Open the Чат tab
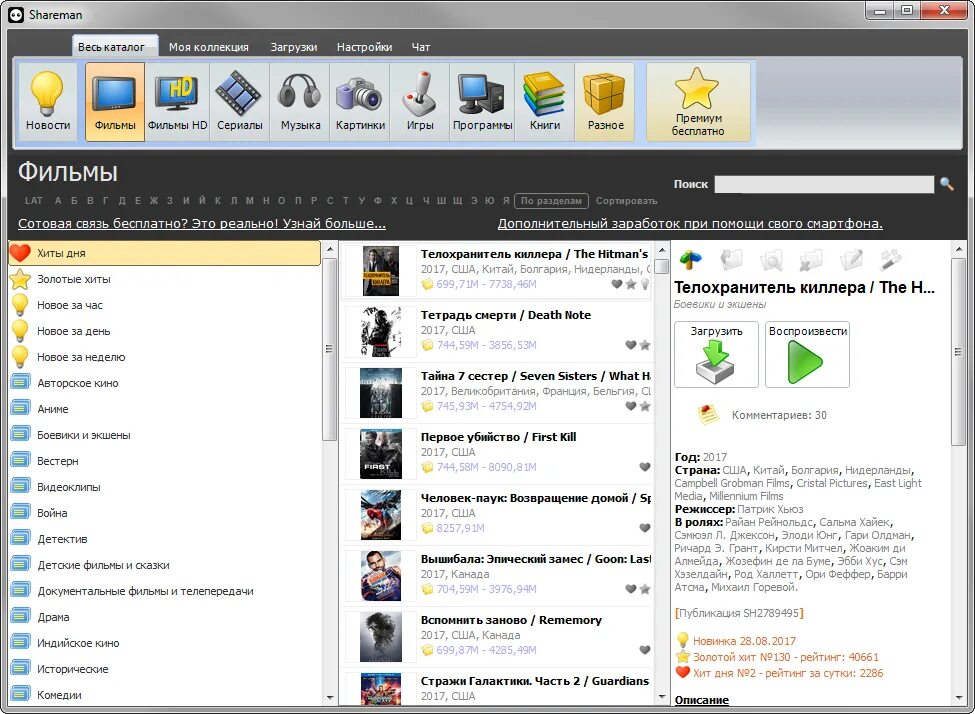 pos(421,47)
